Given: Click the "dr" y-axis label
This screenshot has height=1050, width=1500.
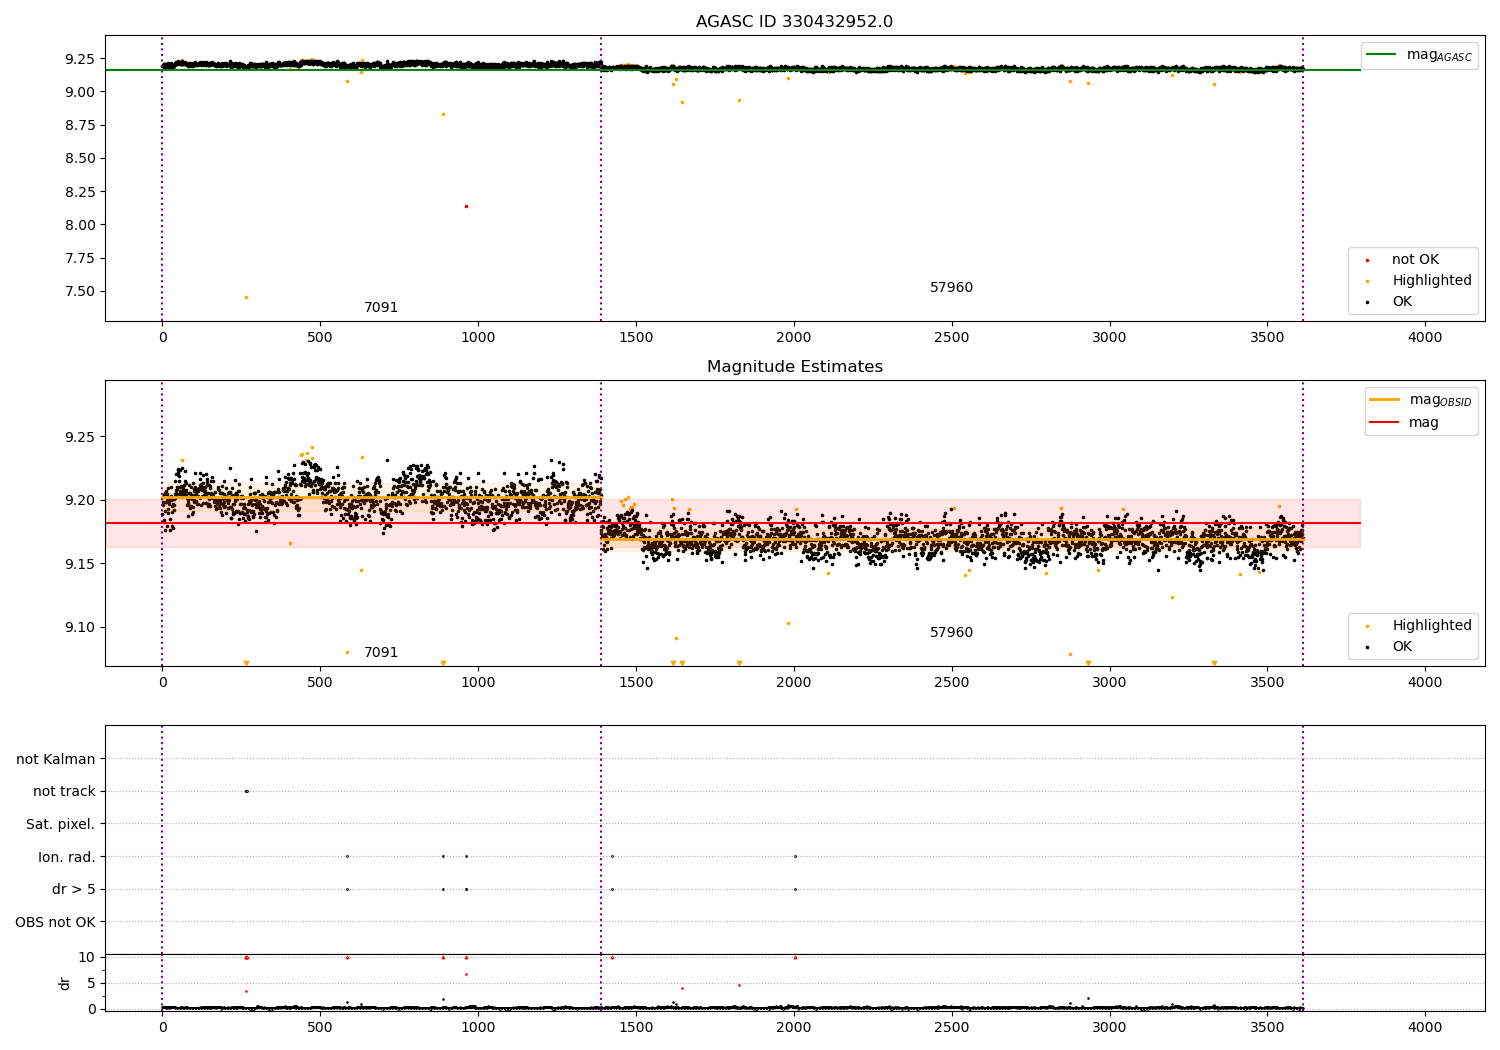Looking at the screenshot, I should 65,983.
